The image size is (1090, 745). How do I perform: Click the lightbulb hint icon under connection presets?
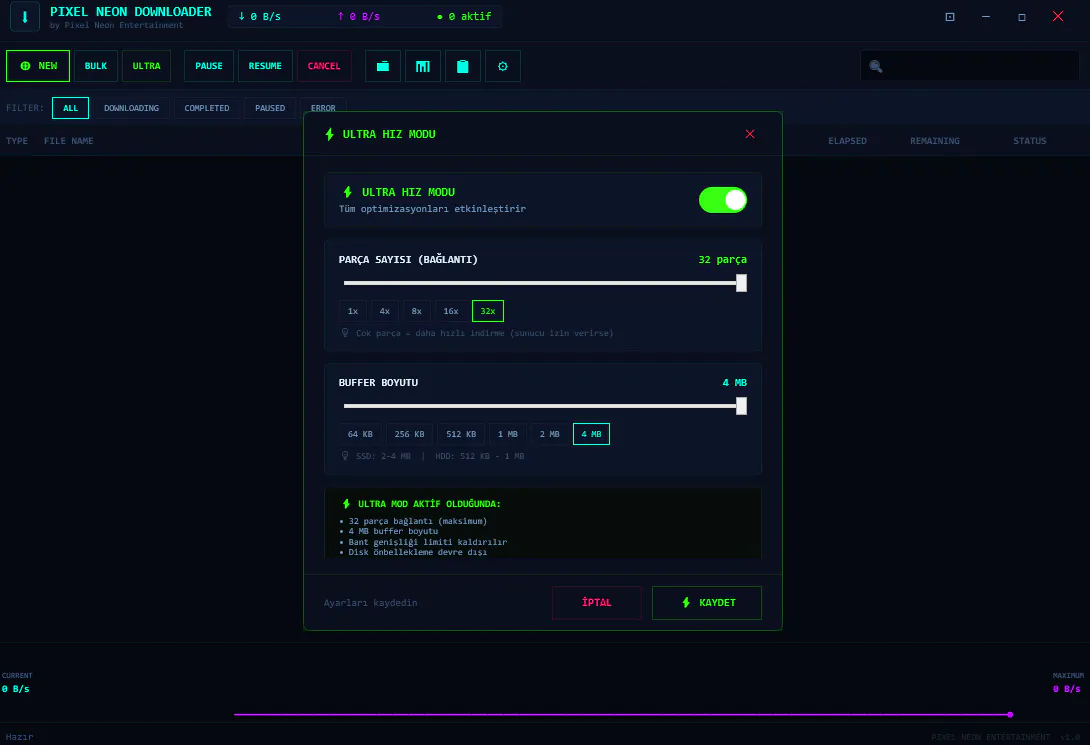click(x=345, y=333)
